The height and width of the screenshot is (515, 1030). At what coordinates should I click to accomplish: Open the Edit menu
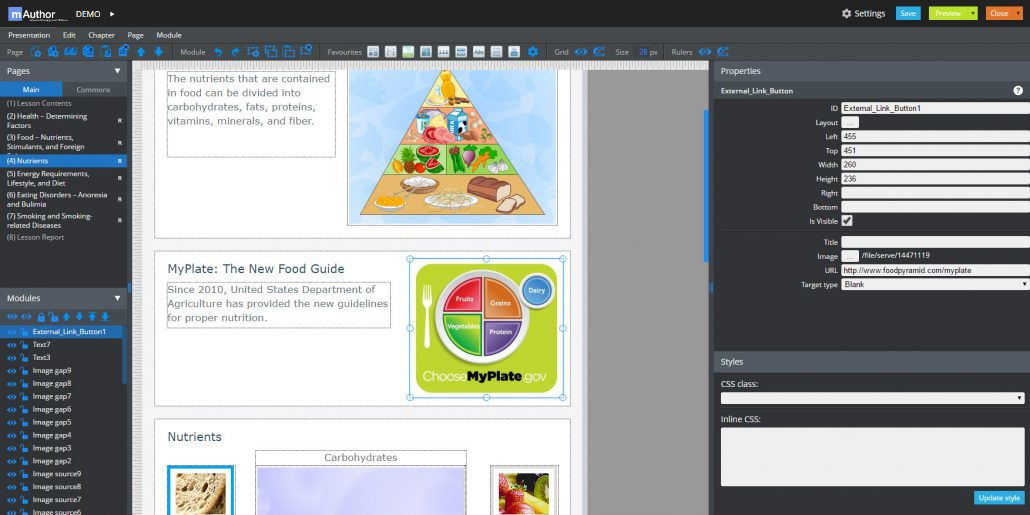(x=69, y=35)
